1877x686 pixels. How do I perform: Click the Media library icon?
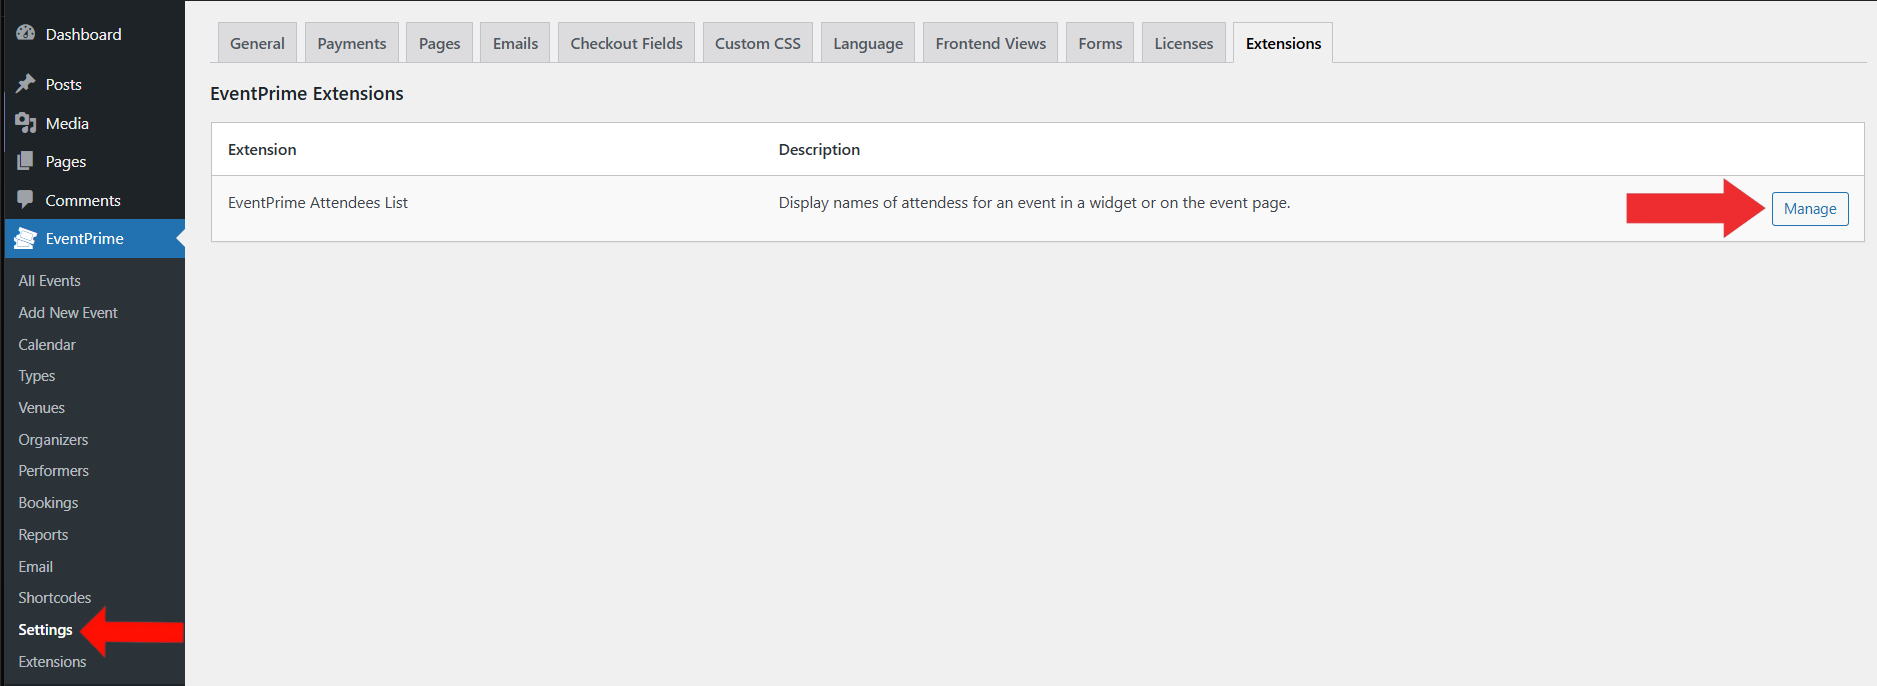(26, 123)
